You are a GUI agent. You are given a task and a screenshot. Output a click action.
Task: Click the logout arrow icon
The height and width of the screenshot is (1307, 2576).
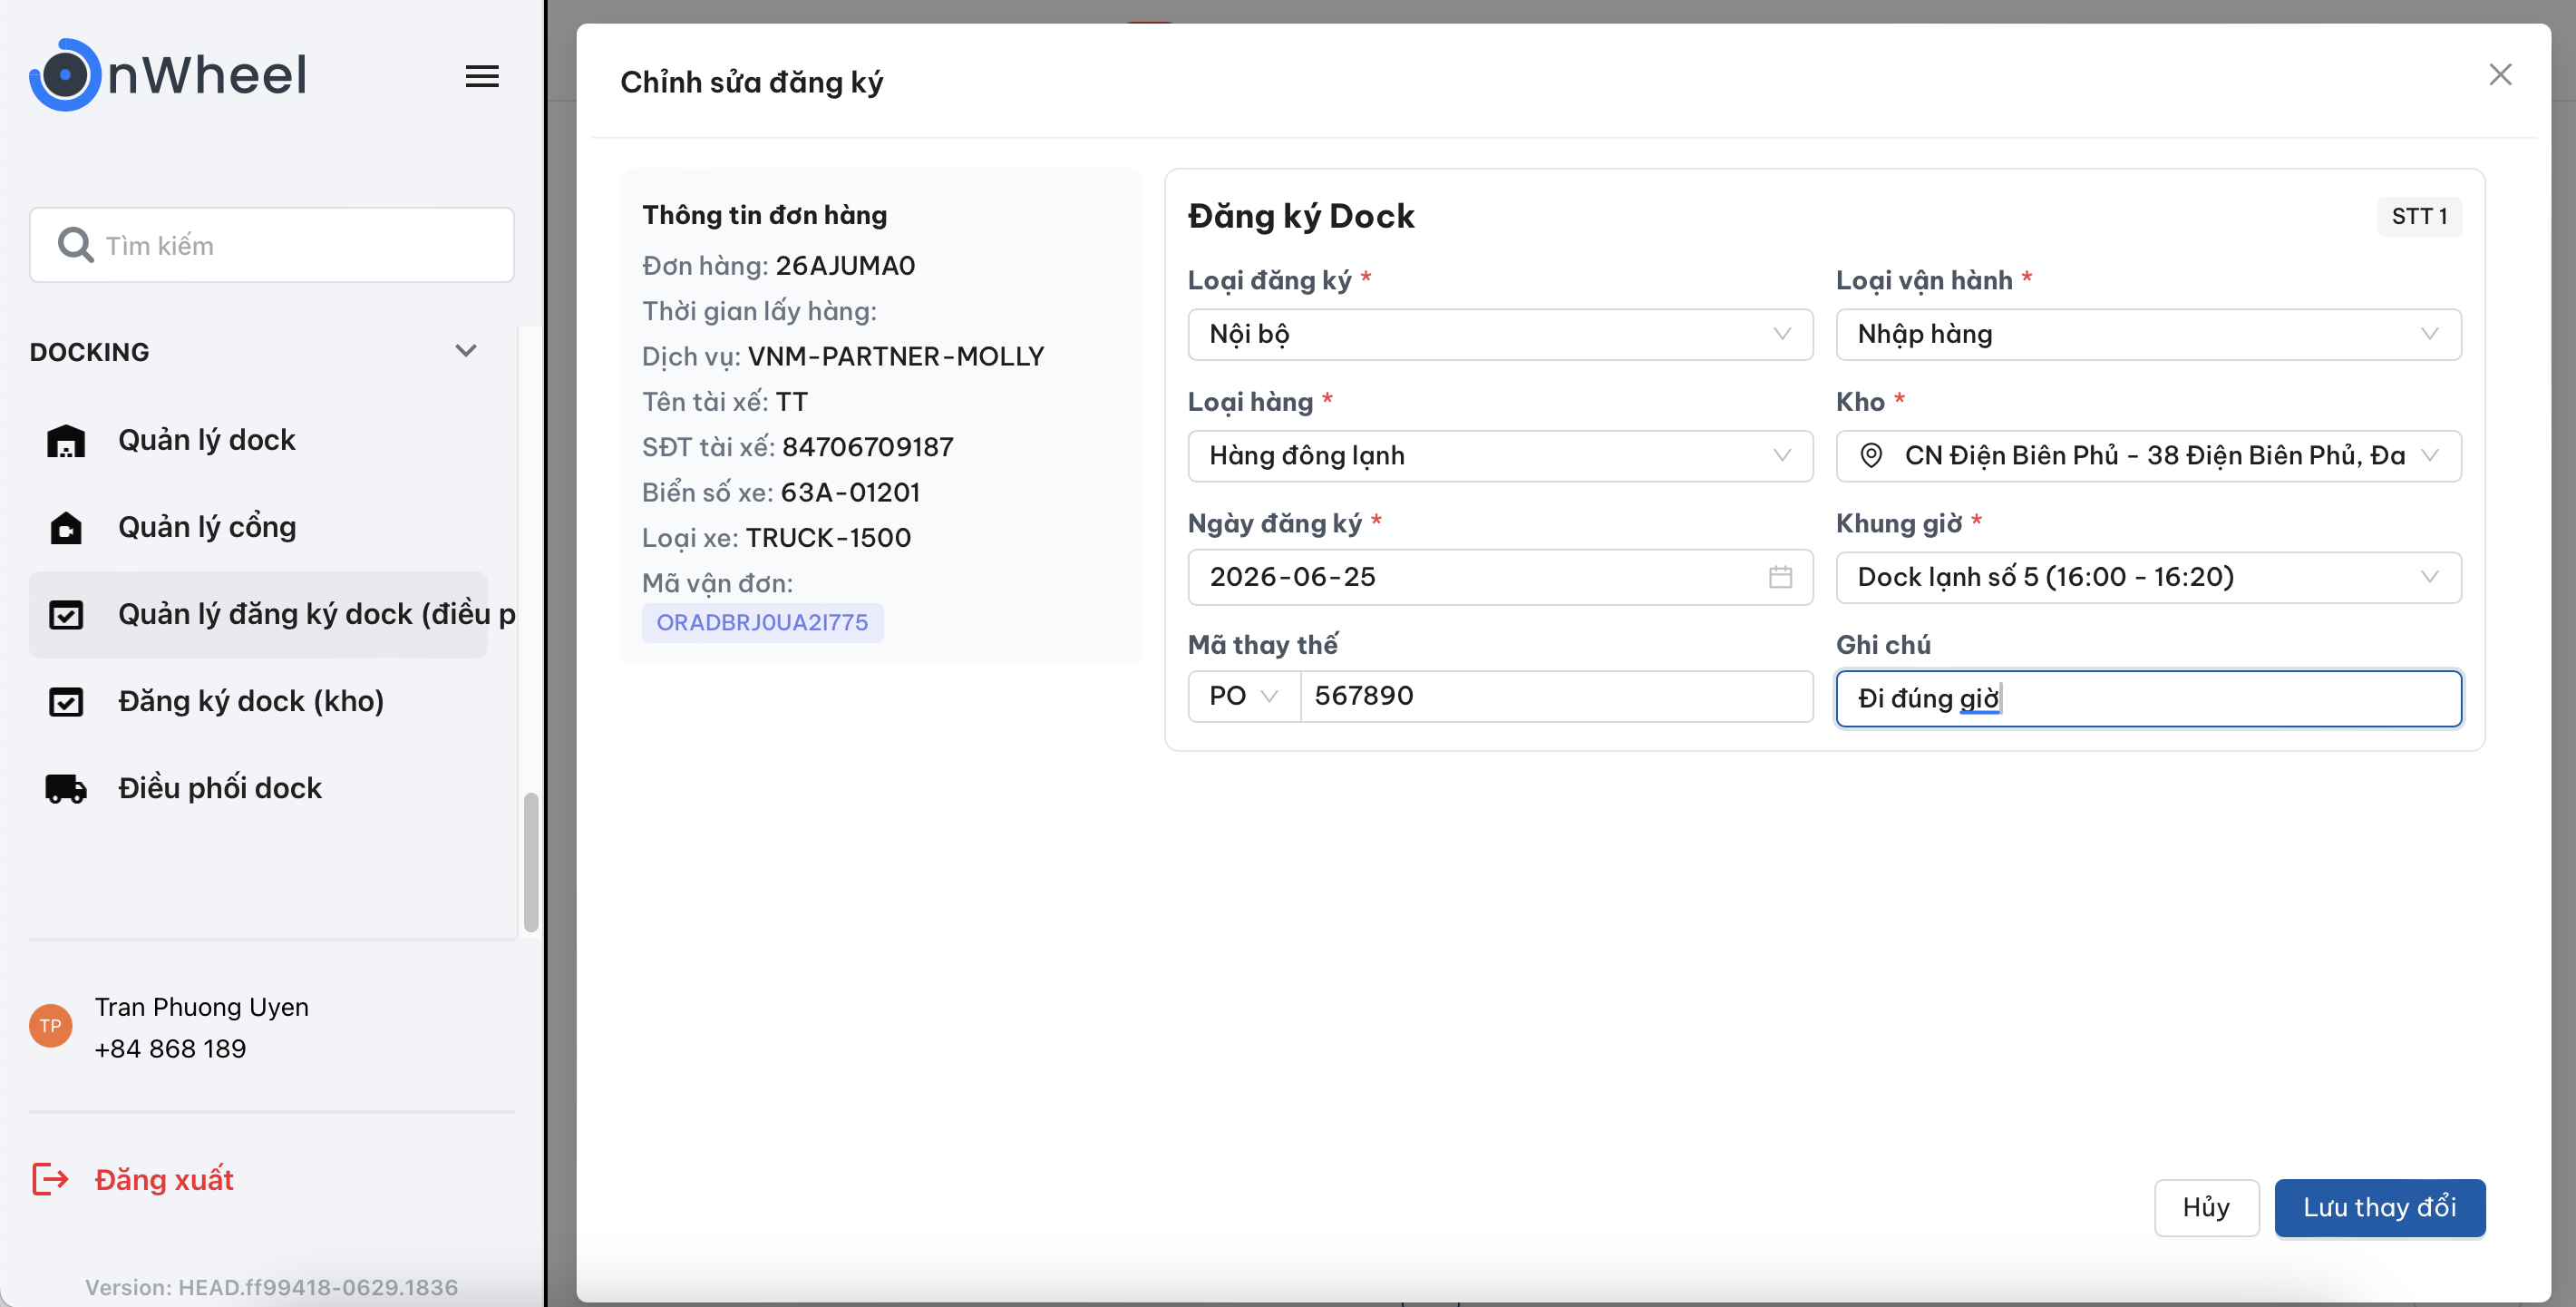(50, 1179)
